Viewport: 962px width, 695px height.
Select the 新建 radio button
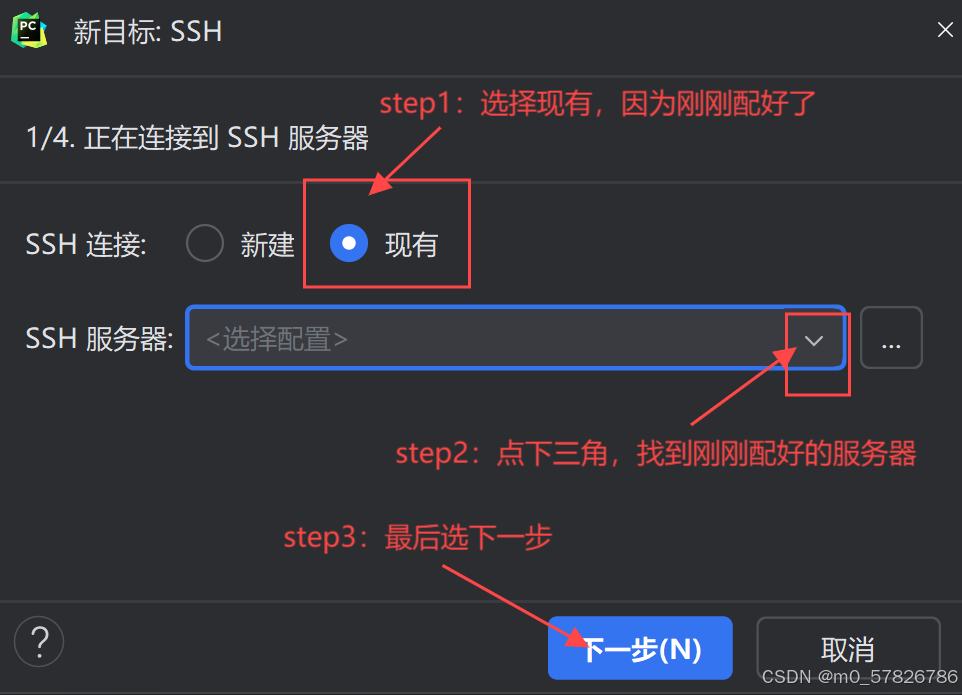pos(205,244)
